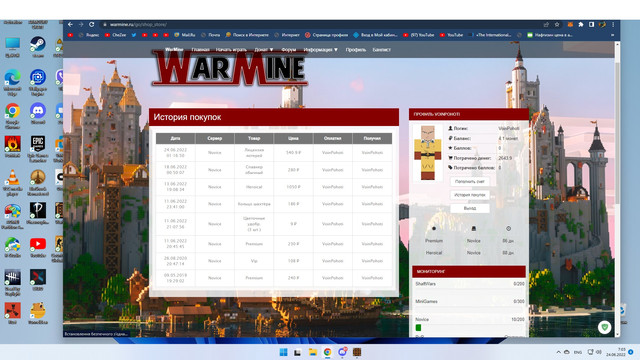
Task: Open the YouTube shortcut on the desktop
Action: (38, 246)
